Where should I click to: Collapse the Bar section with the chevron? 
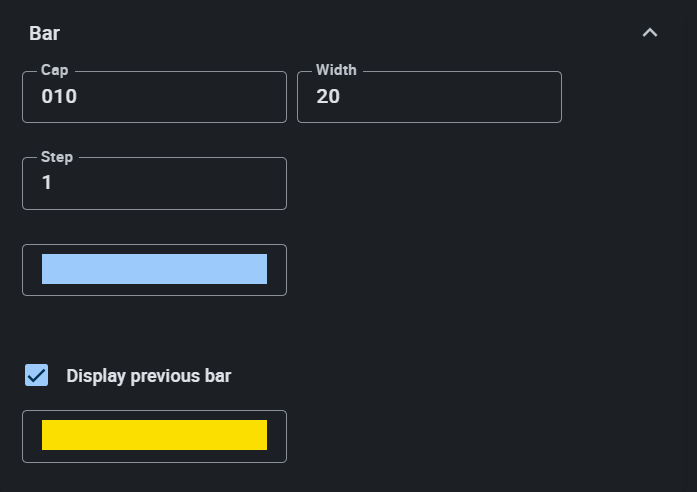click(x=650, y=33)
